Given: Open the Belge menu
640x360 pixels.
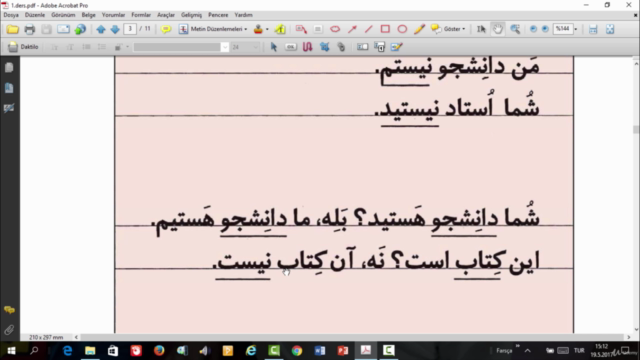Looking at the screenshot, I should [x=89, y=15].
